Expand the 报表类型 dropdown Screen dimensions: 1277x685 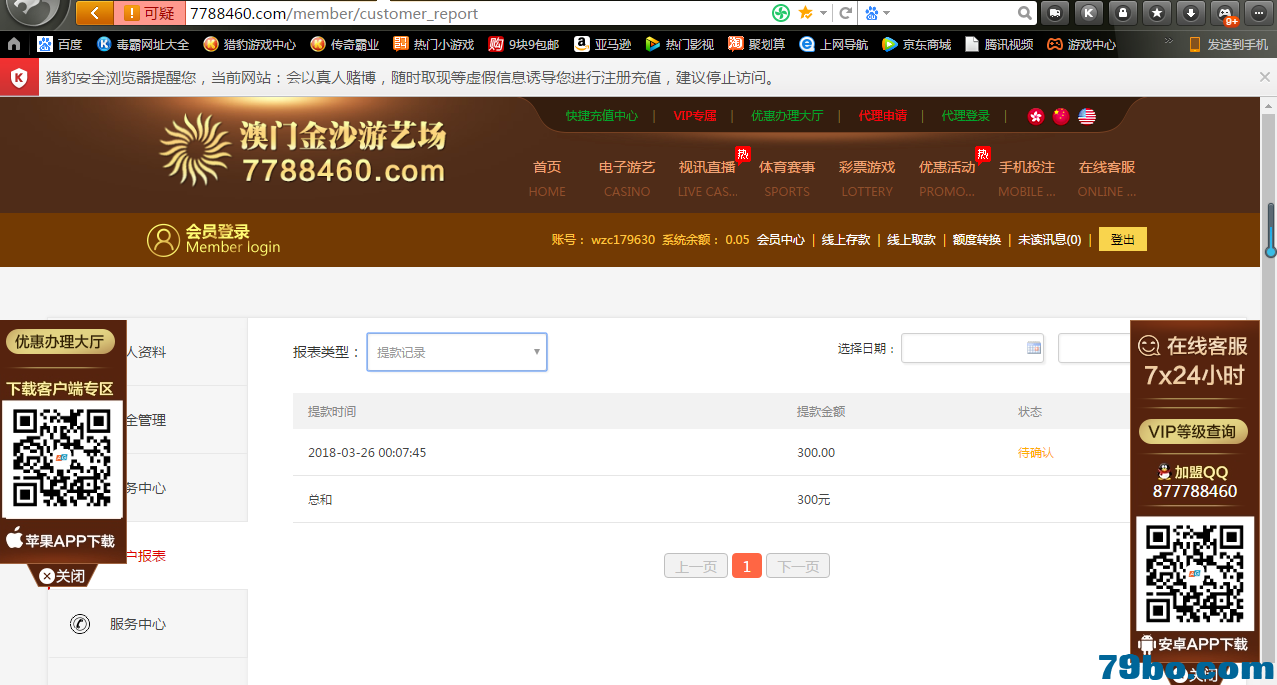tap(457, 352)
